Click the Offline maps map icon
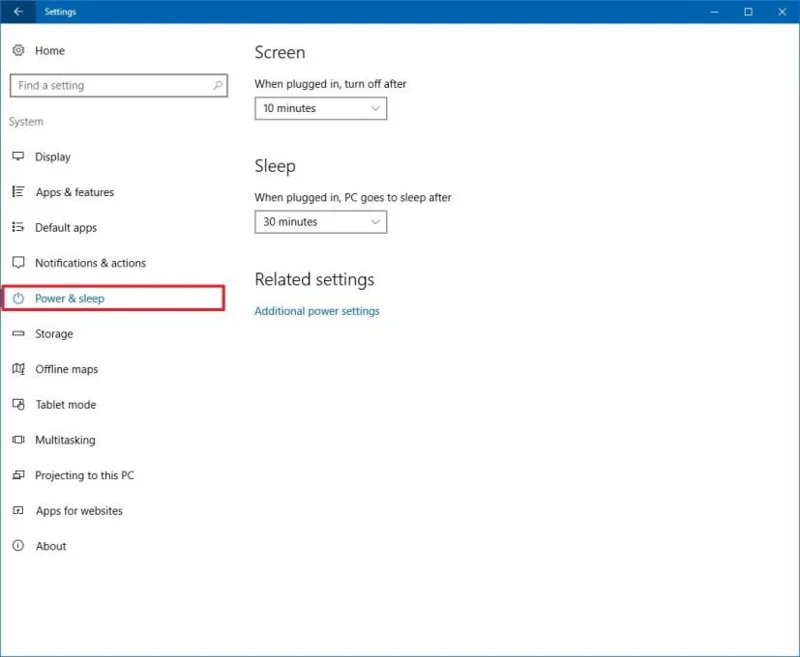This screenshot has height=657, width=800. coord(18,368)
